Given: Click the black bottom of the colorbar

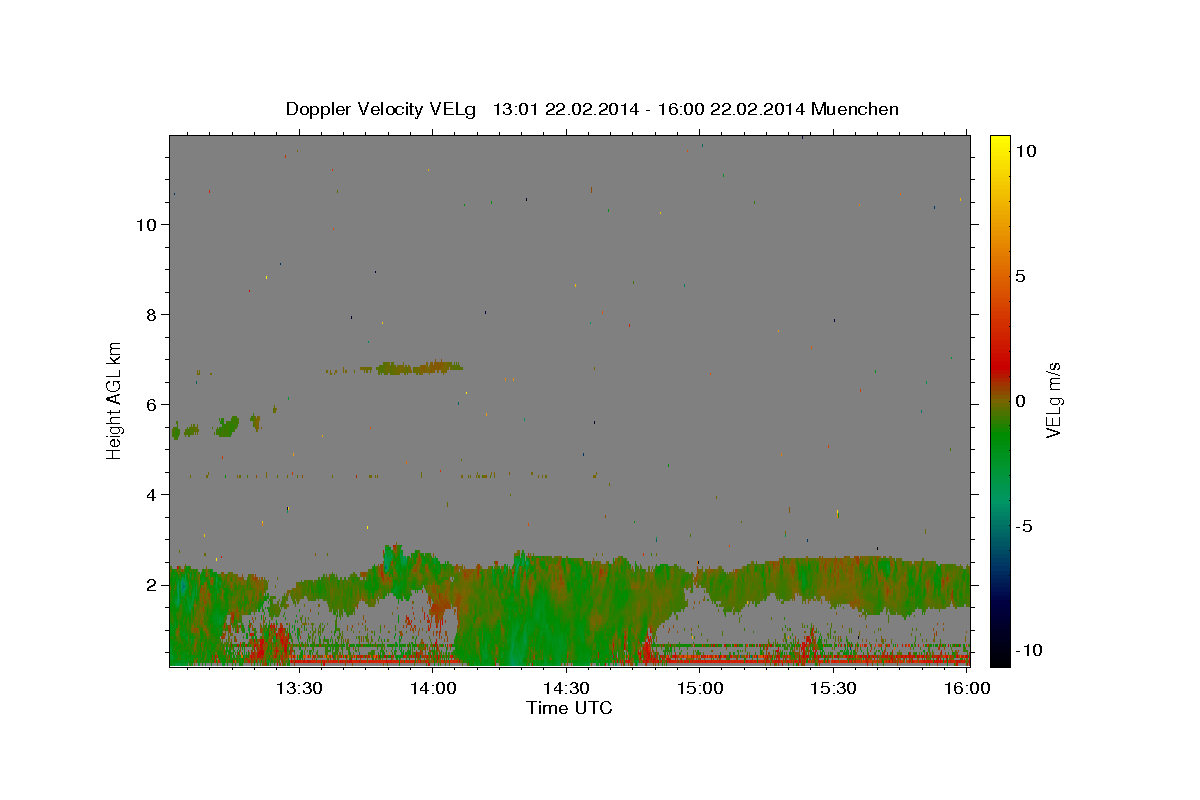Looking at the screenshot, I should pyautogui.click(x=999, y=655).
